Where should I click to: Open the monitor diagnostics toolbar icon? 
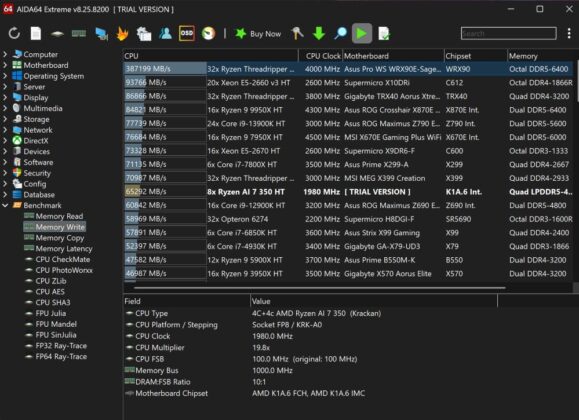tap(101, 34)
